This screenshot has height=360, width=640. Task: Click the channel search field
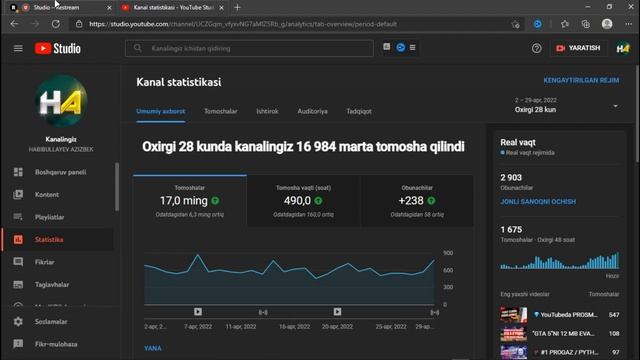[249, 48]
